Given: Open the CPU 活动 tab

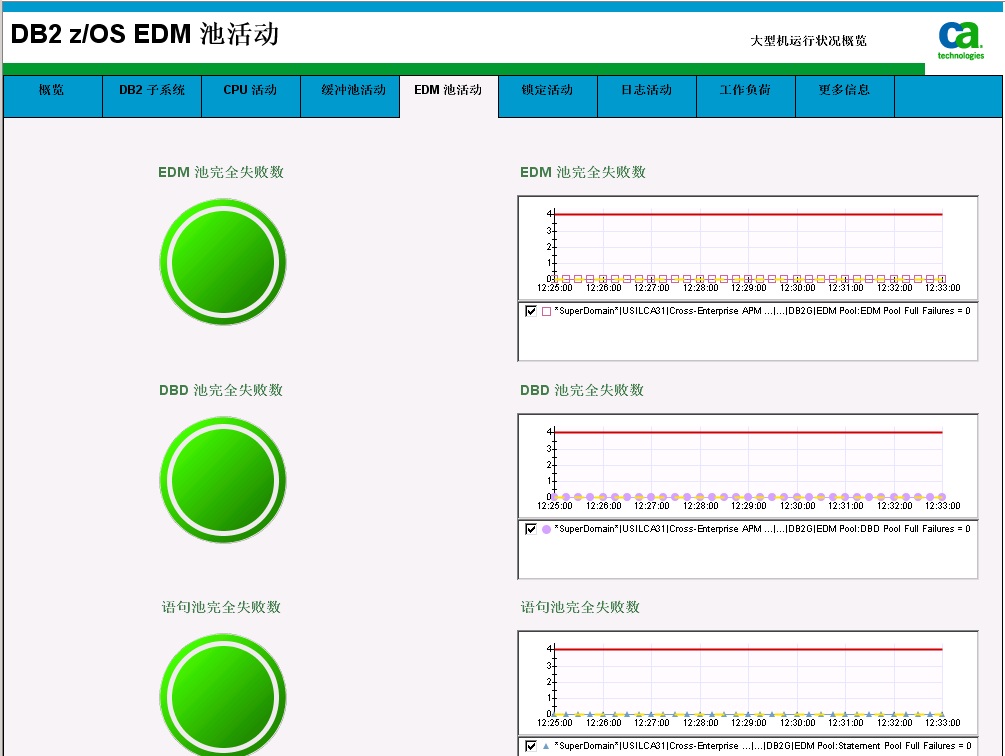Looking at the screenshot, I should tap(251, 96).
